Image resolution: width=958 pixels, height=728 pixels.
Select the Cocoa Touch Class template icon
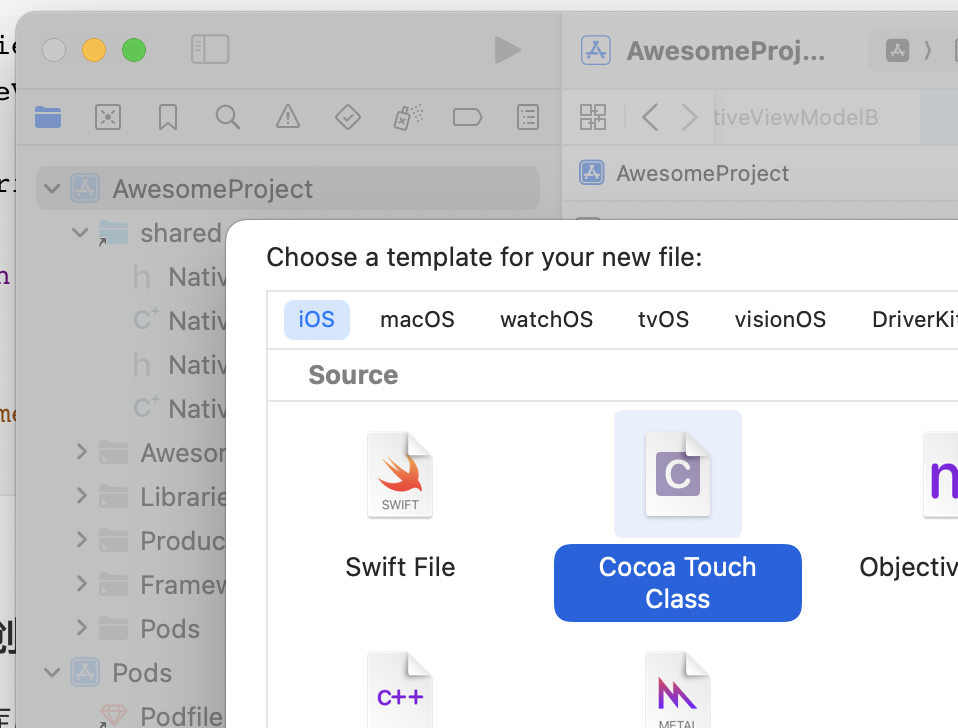coord(678,475)
